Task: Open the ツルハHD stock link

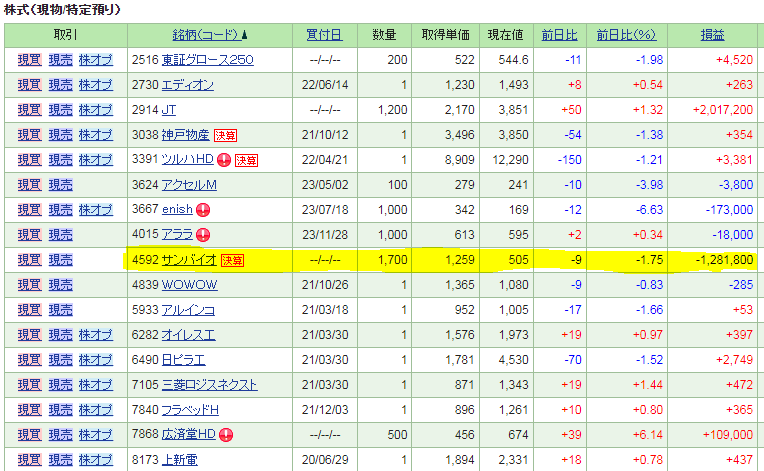Action: (x=188, y=159)
